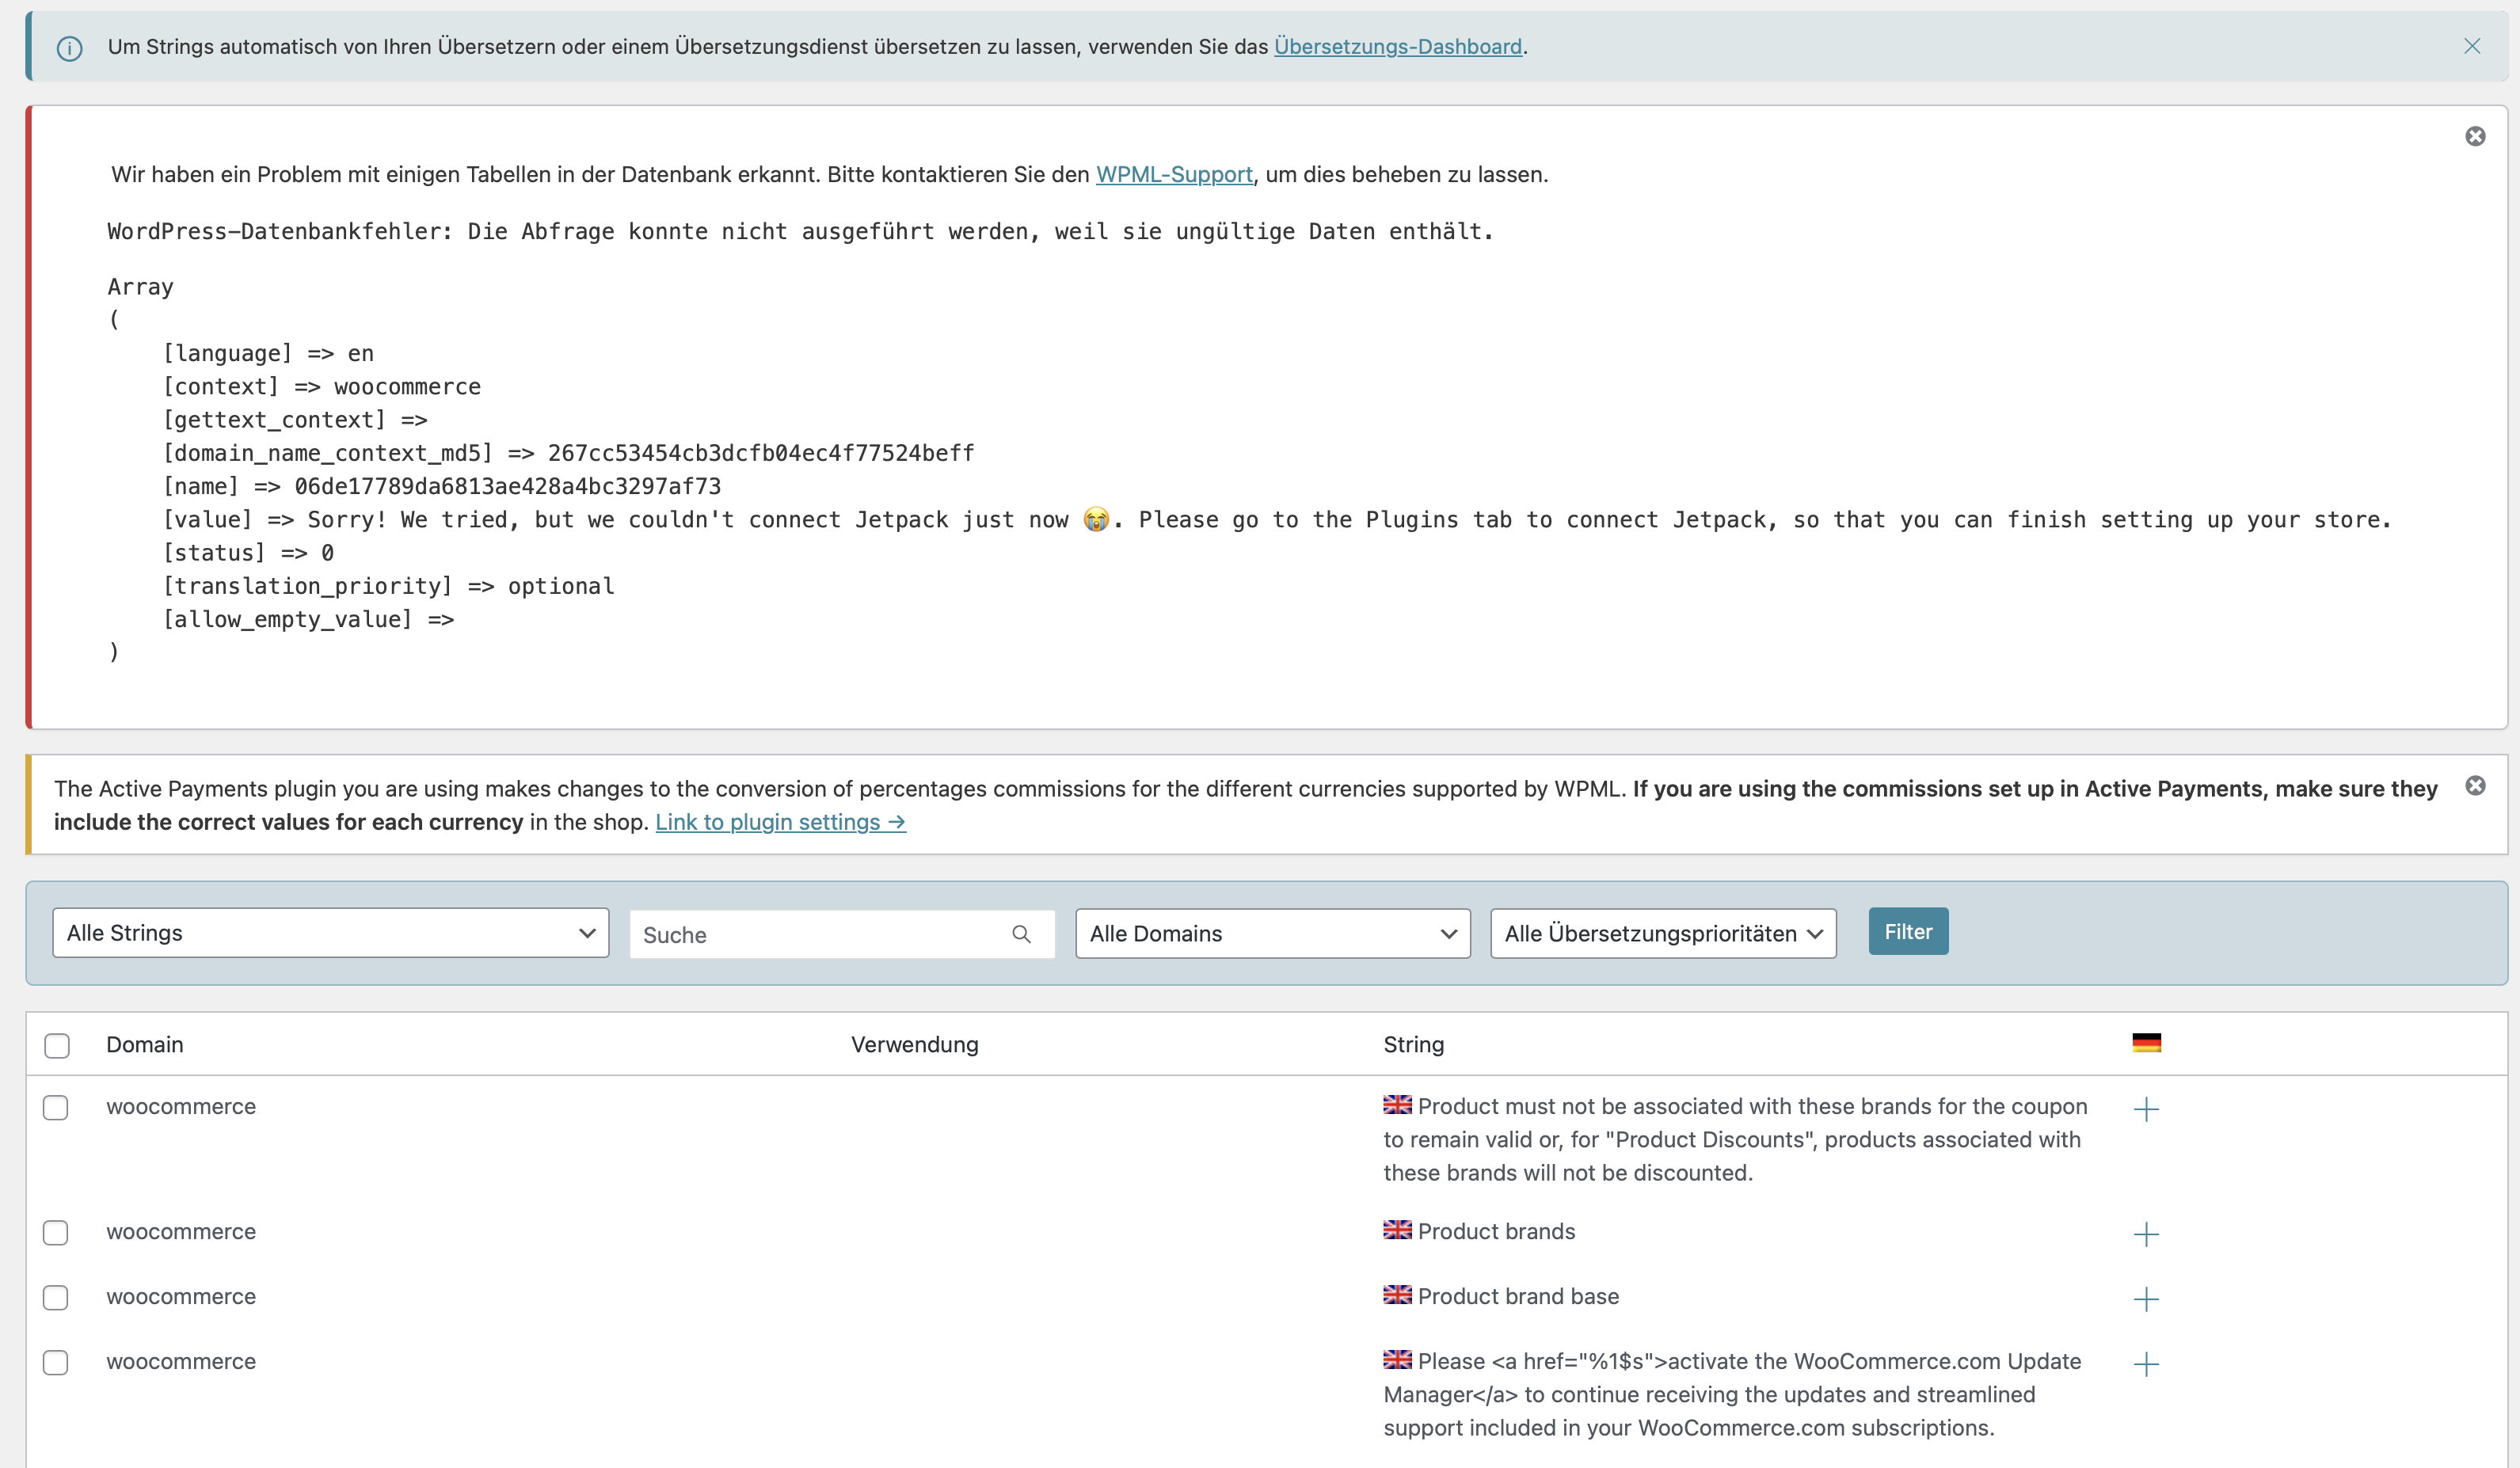Click the magnifier icon in the search field

[1021, 934]
